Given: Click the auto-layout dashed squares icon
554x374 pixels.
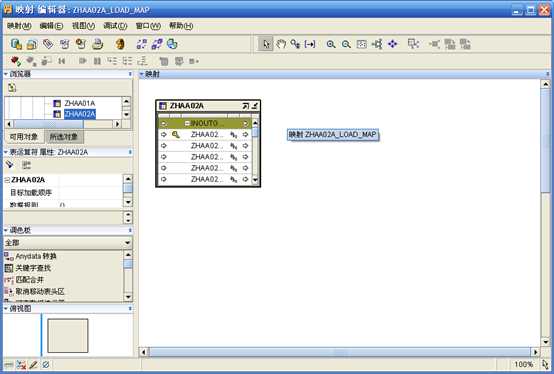Looking at the screenshot, I should pyautogui.click(x=142, y=44).
